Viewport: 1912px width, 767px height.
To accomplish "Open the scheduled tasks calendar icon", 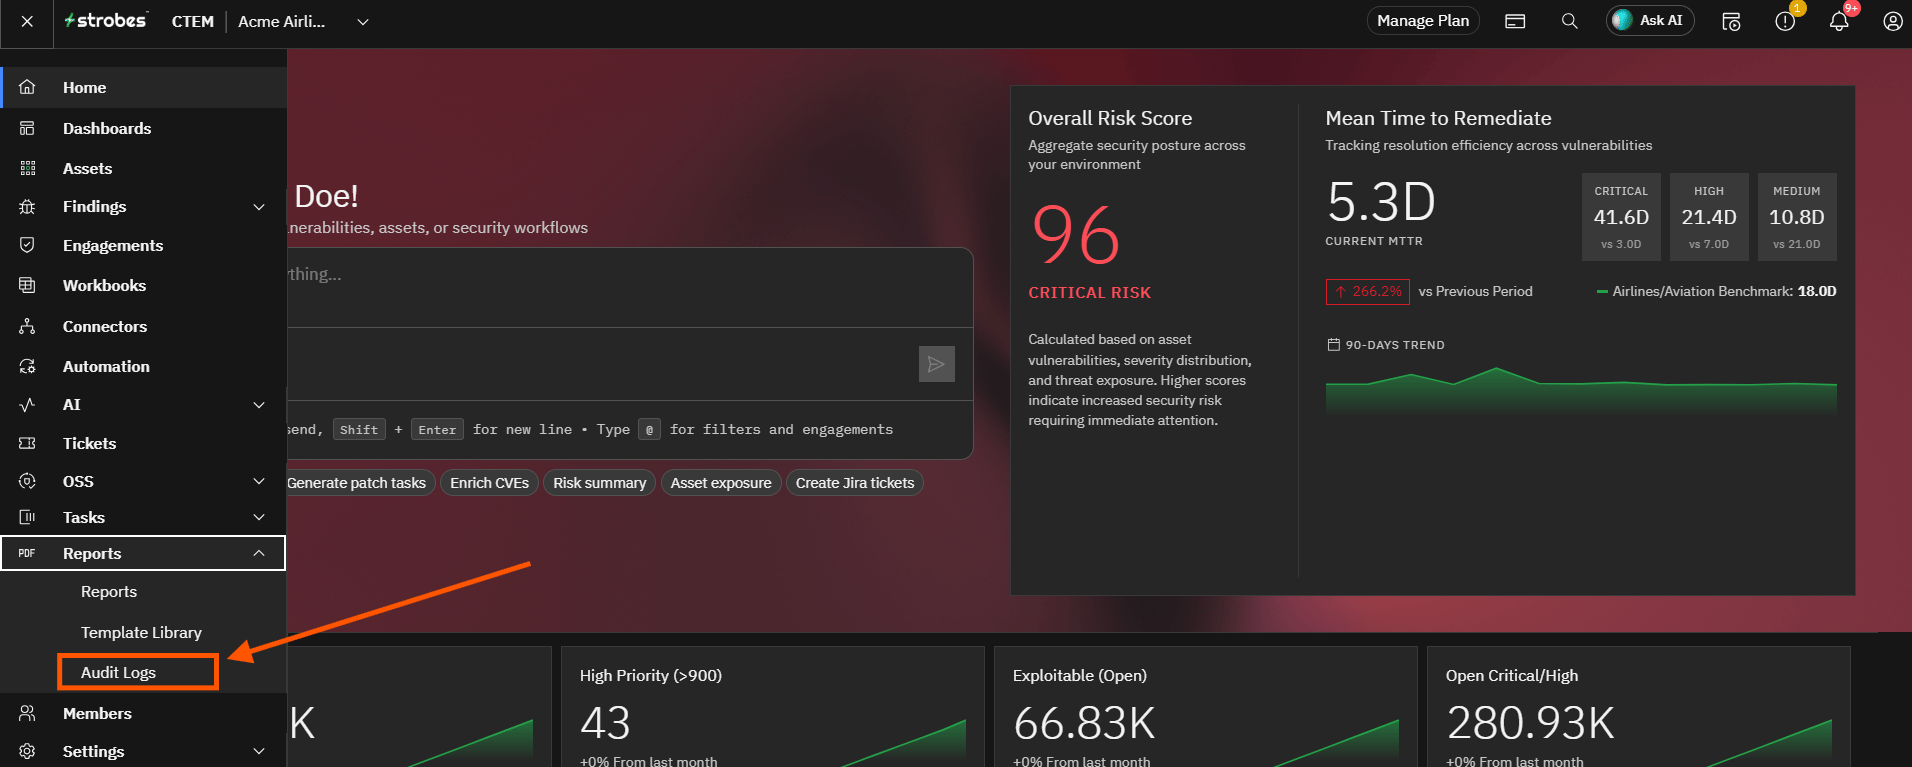I will tap(1731, 21).
